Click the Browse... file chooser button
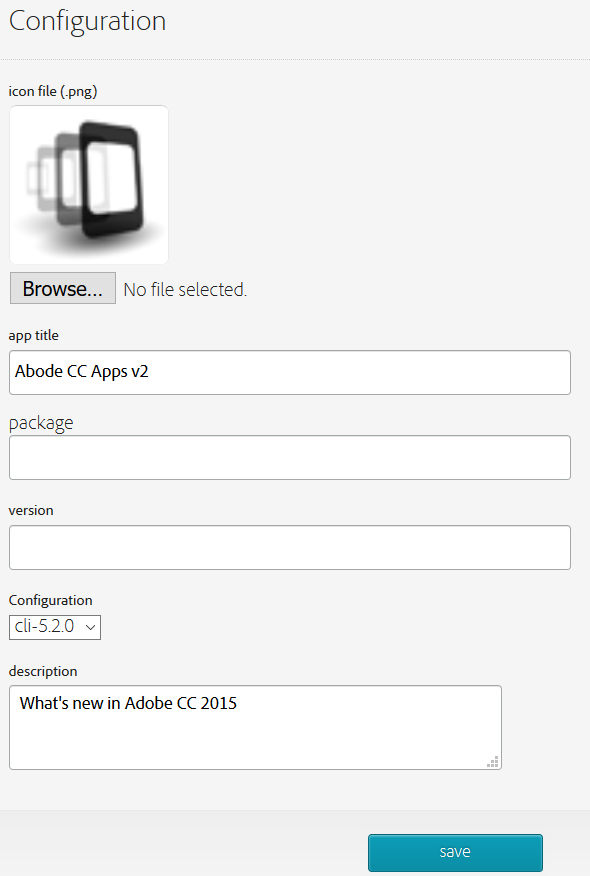The width and height of the screenshot is (590, 876). click(63, 288)
